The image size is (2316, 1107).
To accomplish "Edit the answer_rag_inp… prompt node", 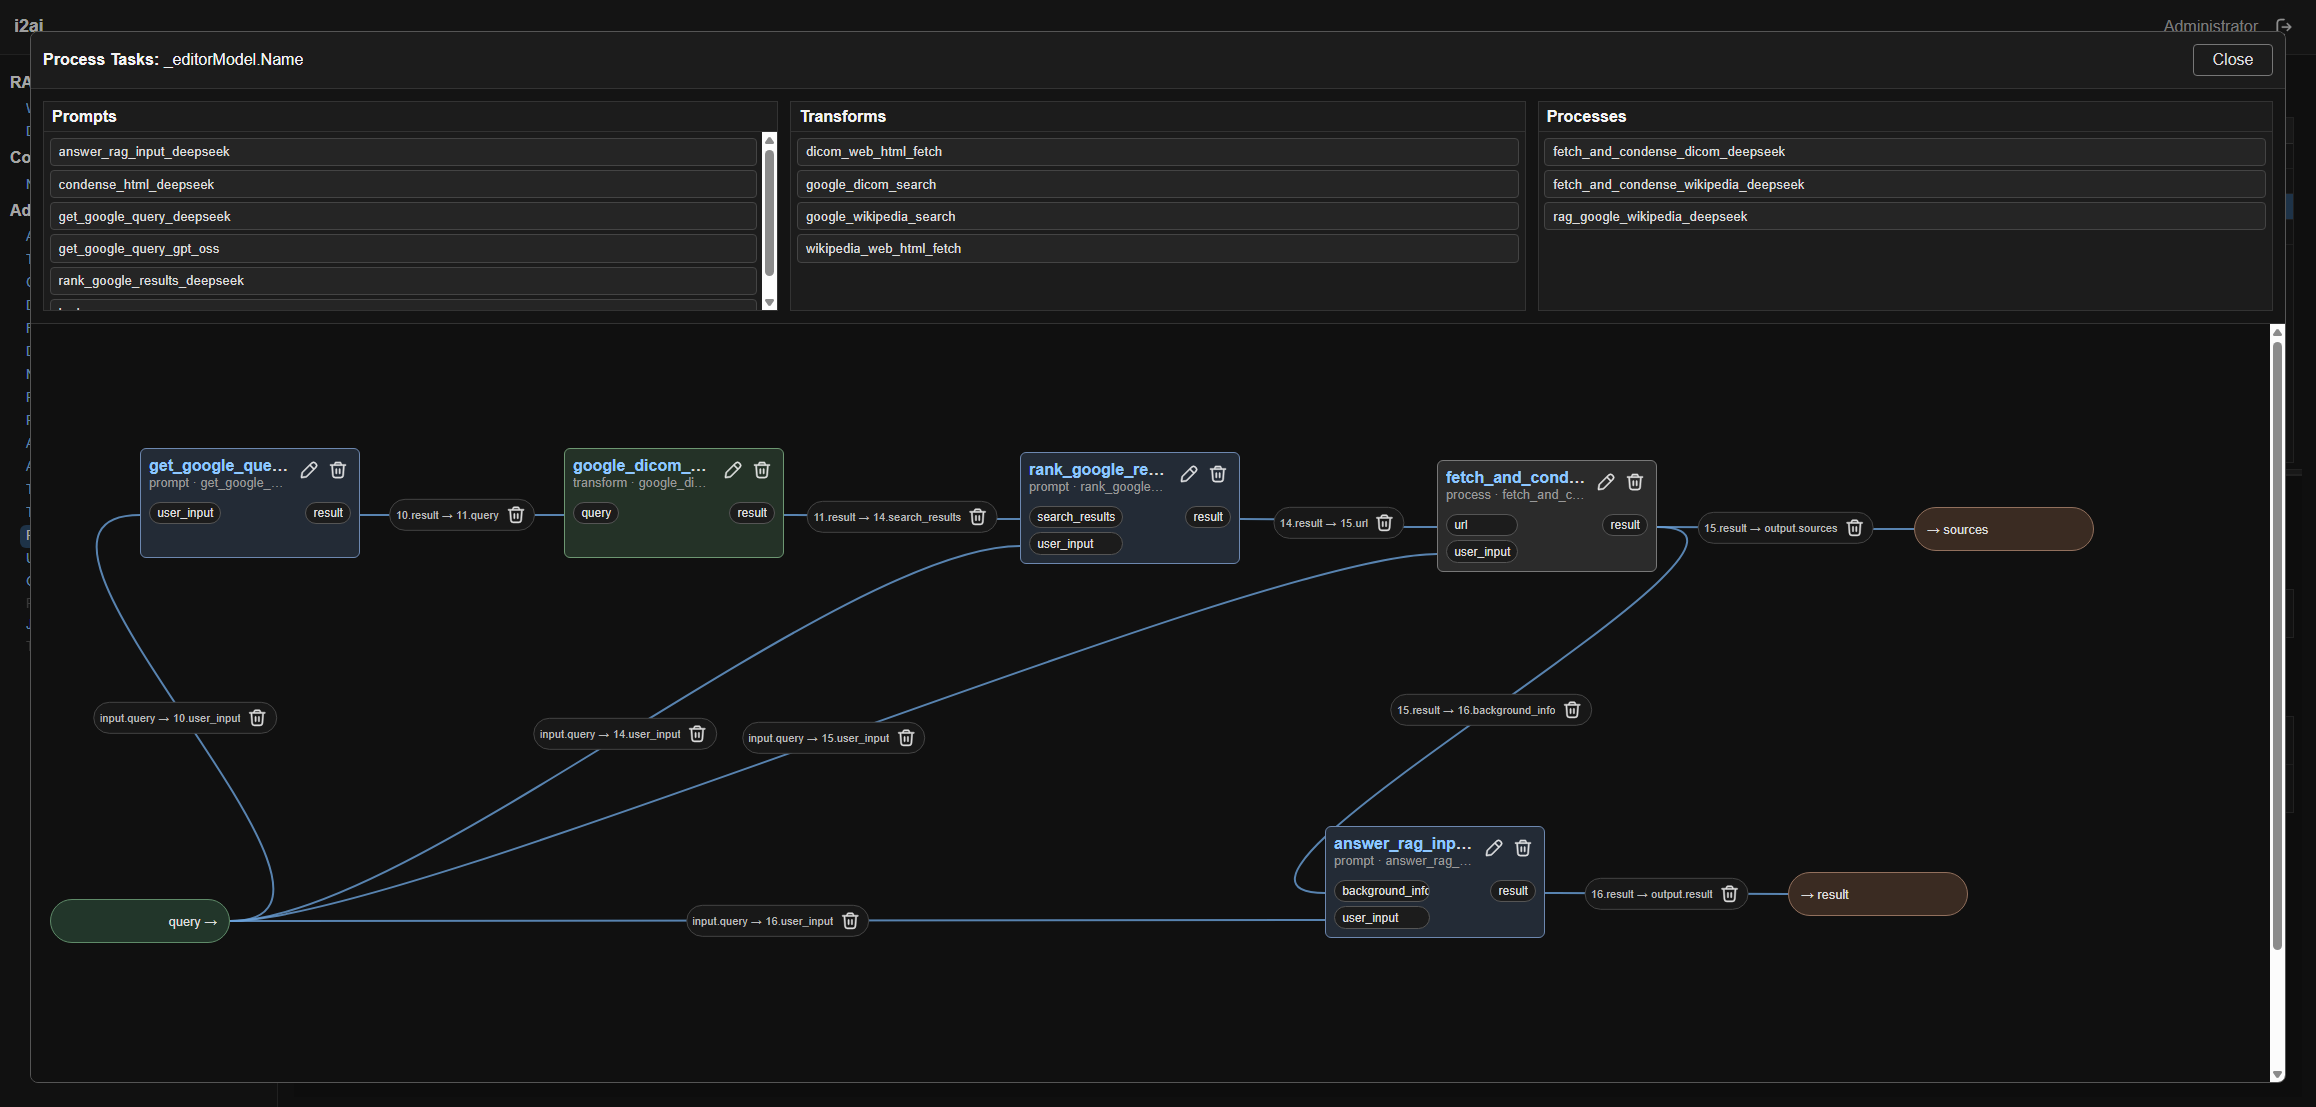I will 1494,848.
